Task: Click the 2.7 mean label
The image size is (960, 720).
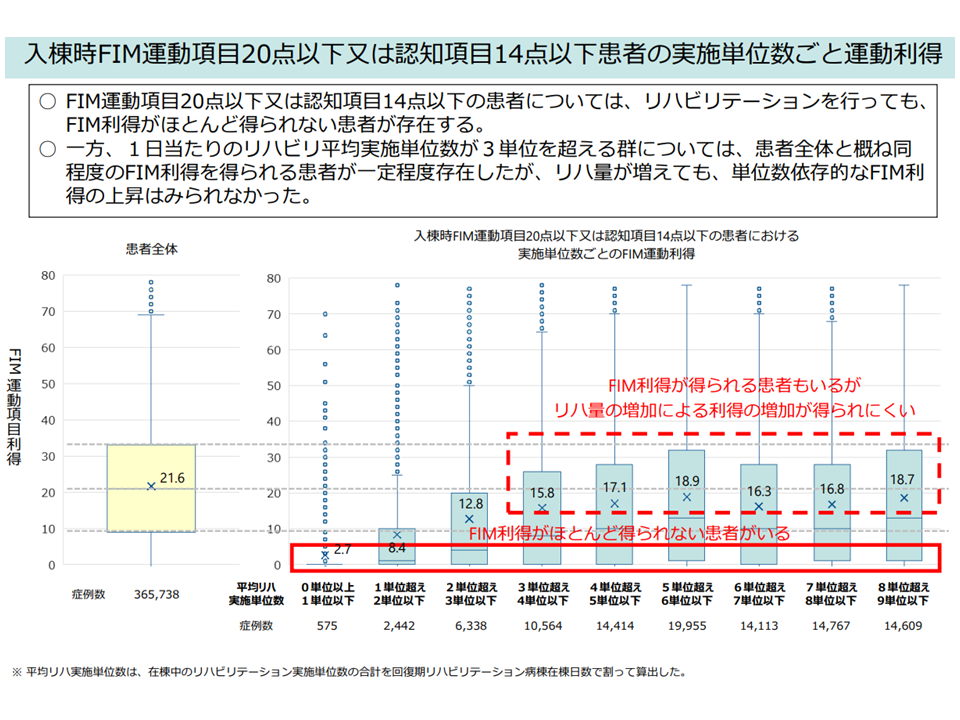Action: (341, 550)
